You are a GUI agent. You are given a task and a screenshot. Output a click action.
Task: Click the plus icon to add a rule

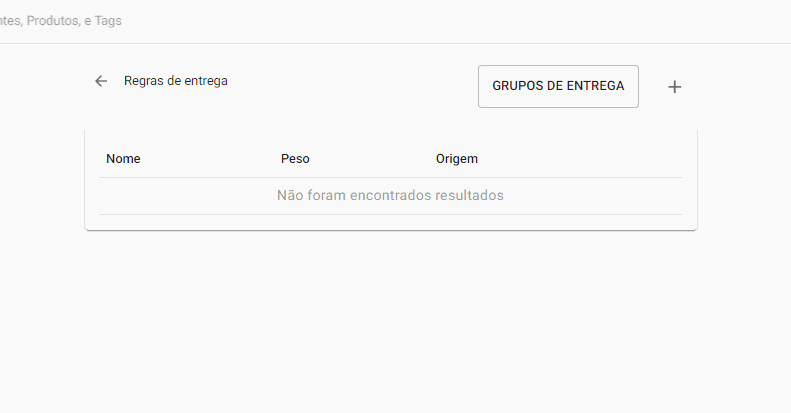[x=675, y=87]
